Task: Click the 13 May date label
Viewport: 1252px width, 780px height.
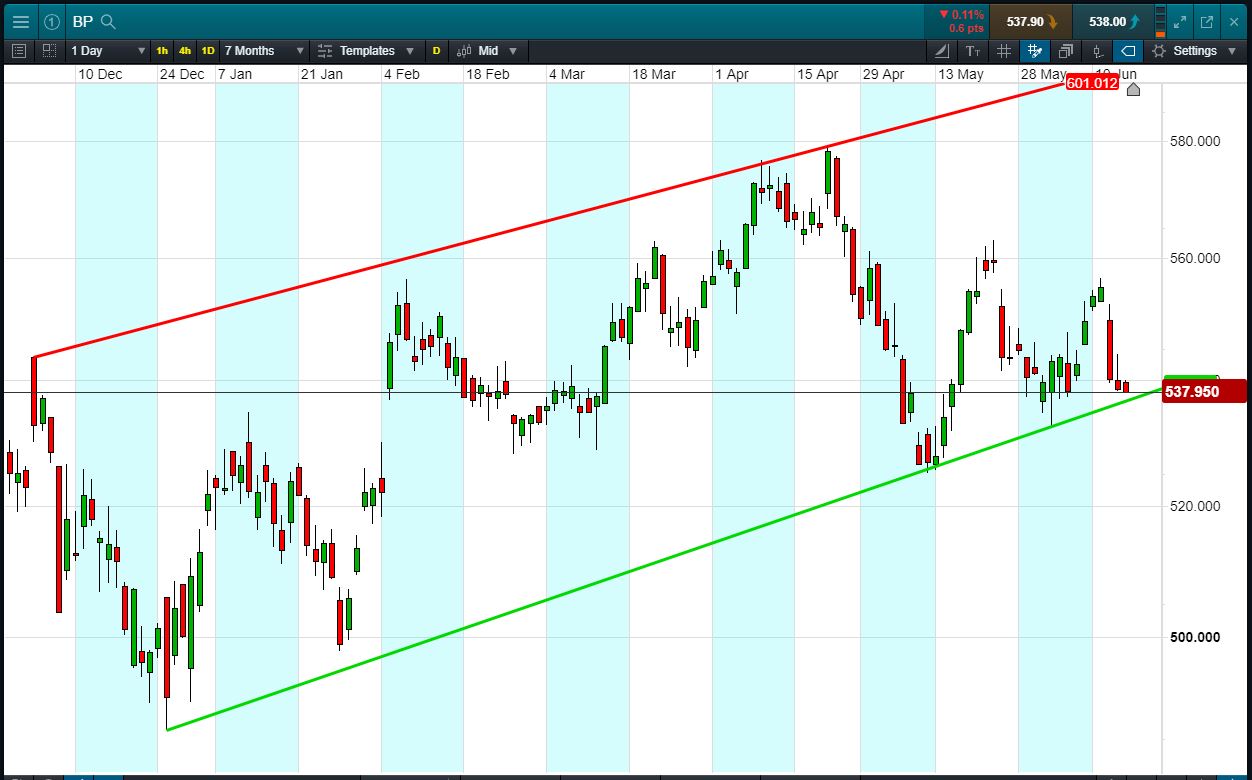Action: pyautogui.click(x=960, y=74)
